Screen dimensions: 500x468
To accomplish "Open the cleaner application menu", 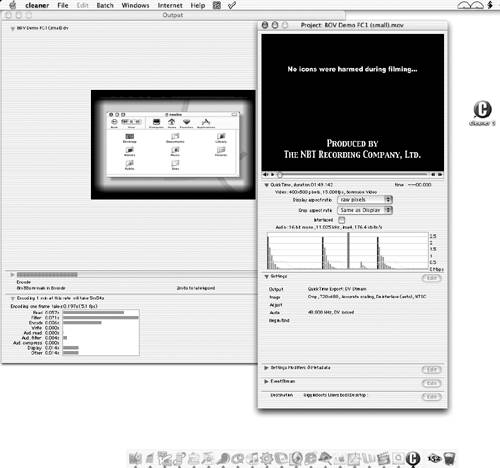I will tap(37, 5).
